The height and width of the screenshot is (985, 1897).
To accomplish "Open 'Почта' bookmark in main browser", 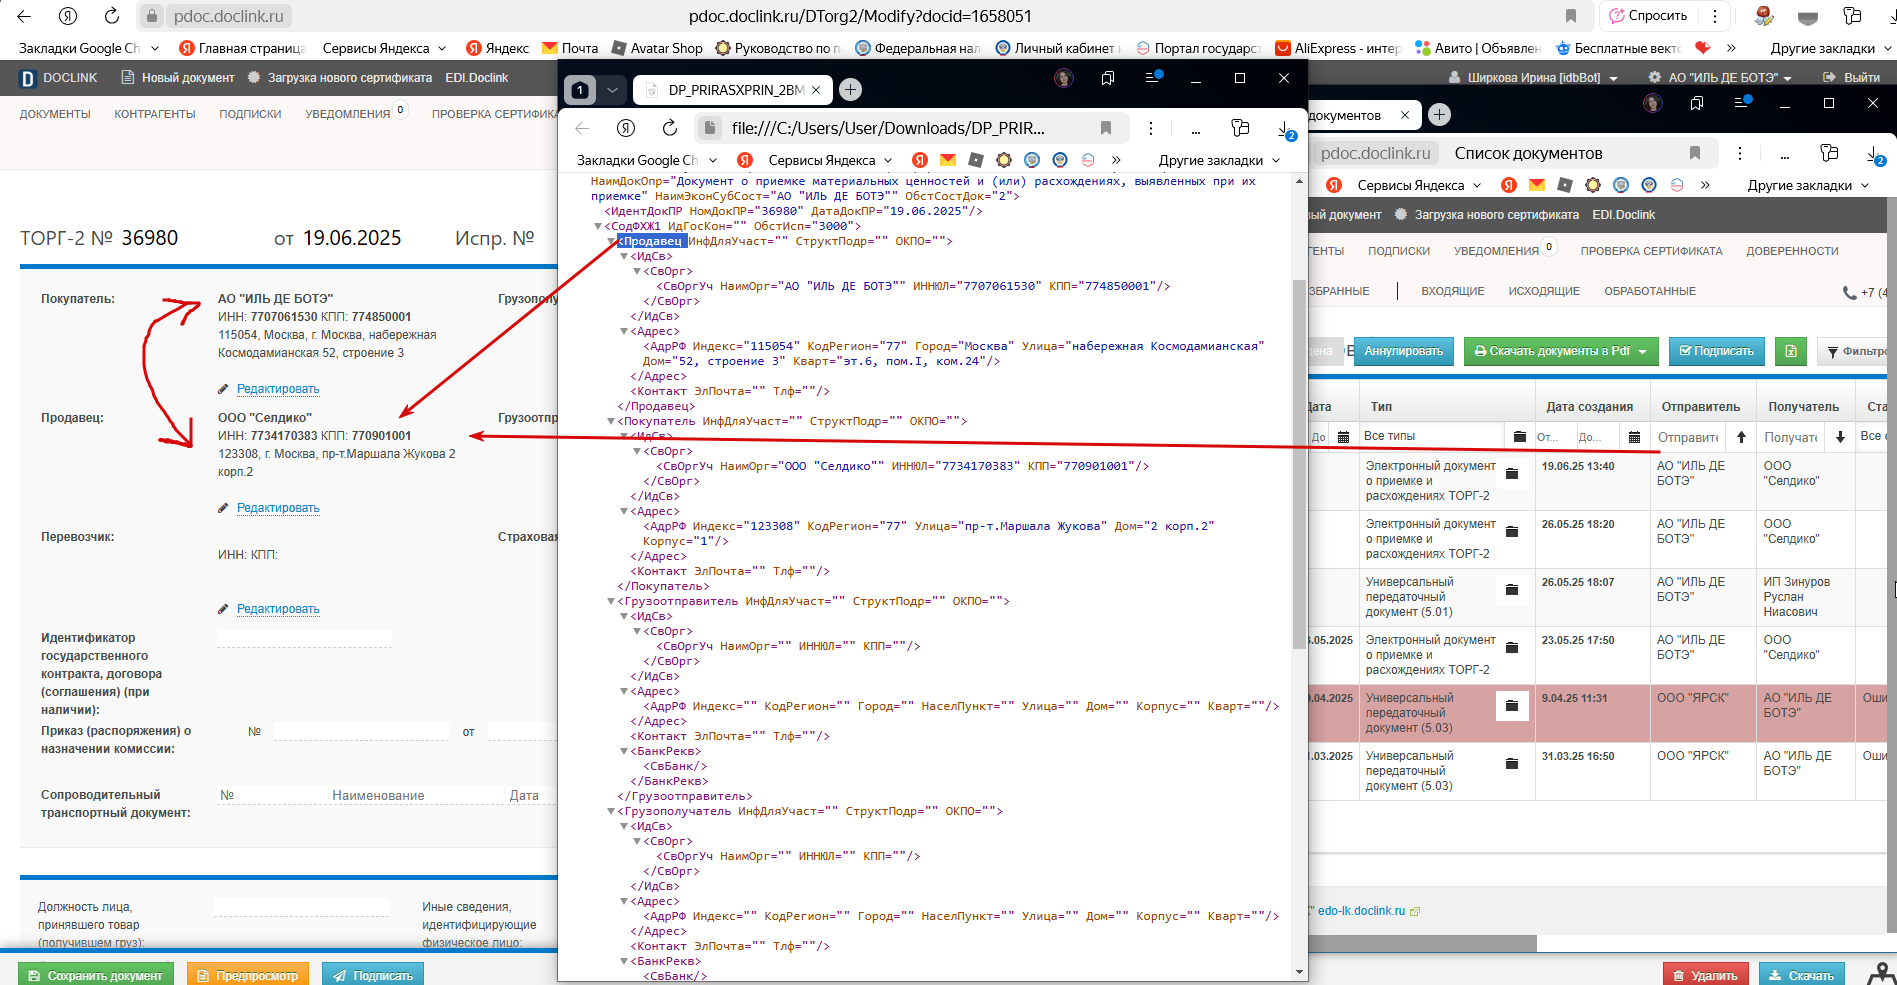I will [x=570, y=48].
